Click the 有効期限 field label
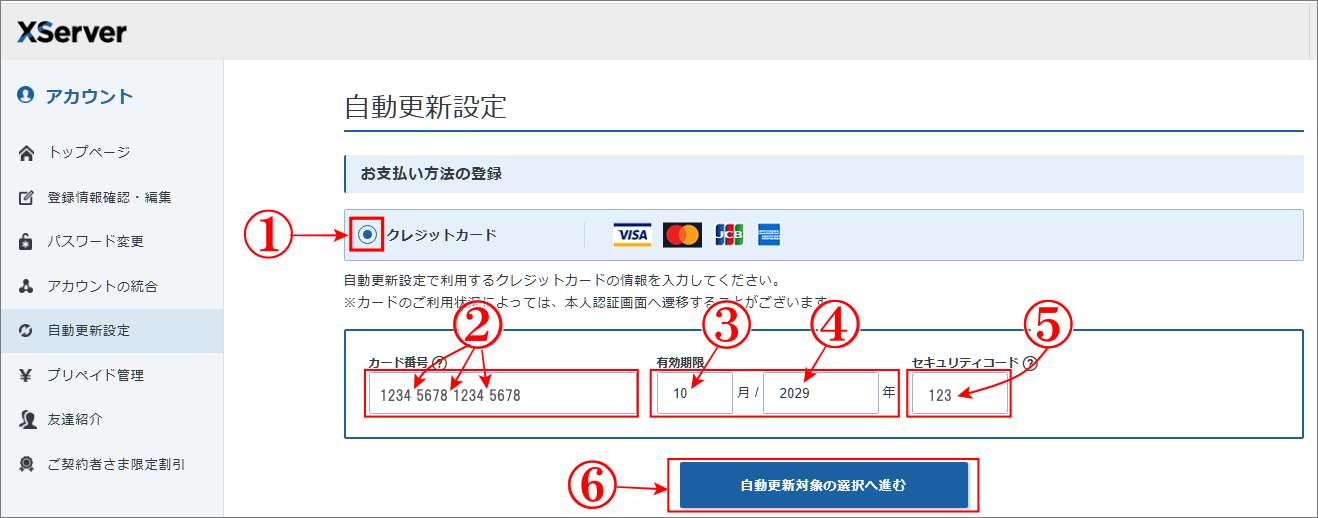The image size is (1318, 518). point(680,363)
